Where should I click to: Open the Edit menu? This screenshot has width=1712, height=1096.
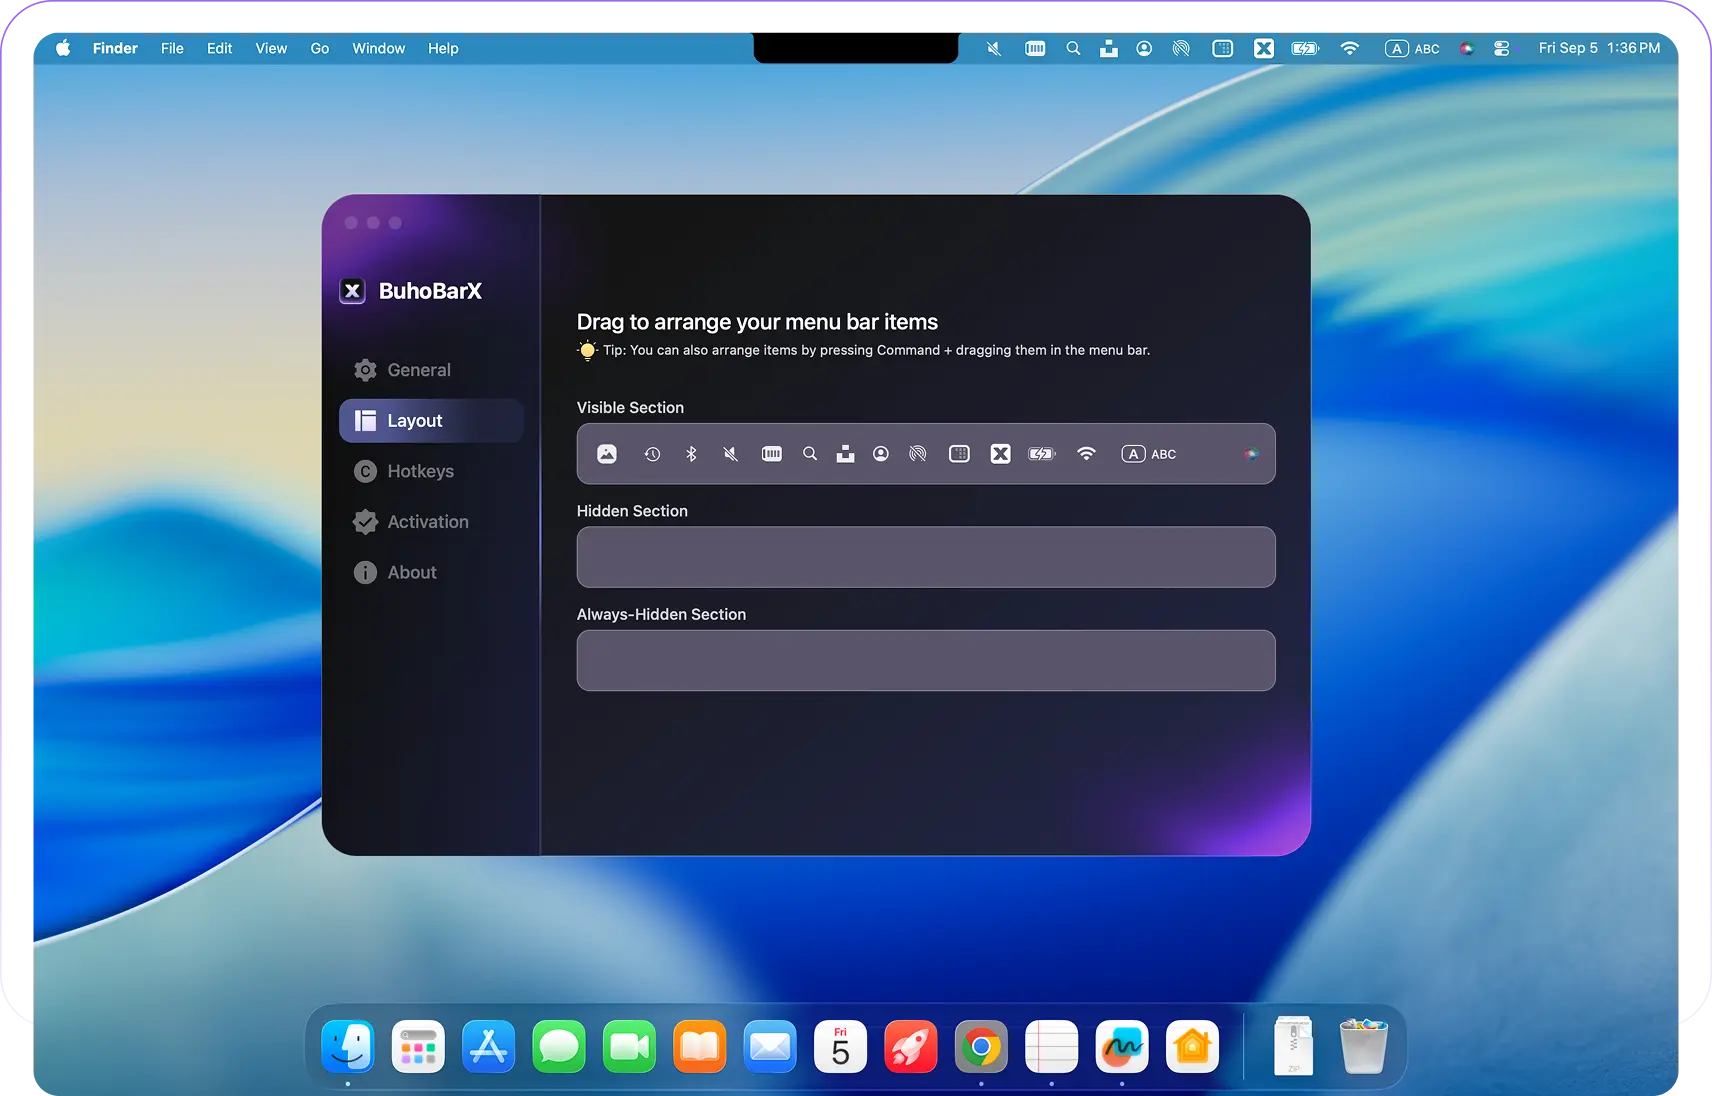tap(219, 48)
